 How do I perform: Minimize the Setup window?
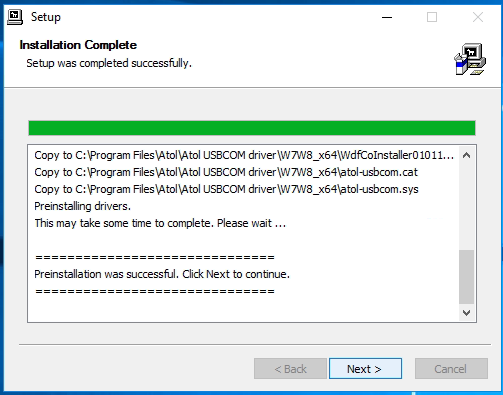[x=387, y=17]
